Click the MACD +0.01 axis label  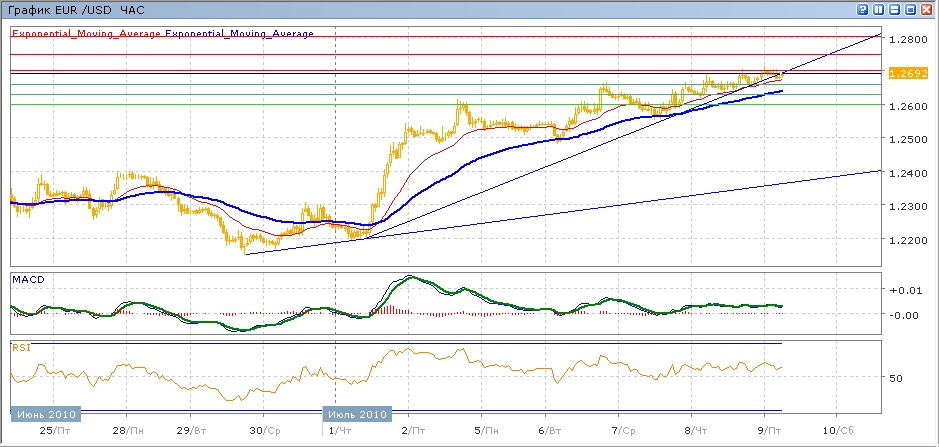click(902, 290)
